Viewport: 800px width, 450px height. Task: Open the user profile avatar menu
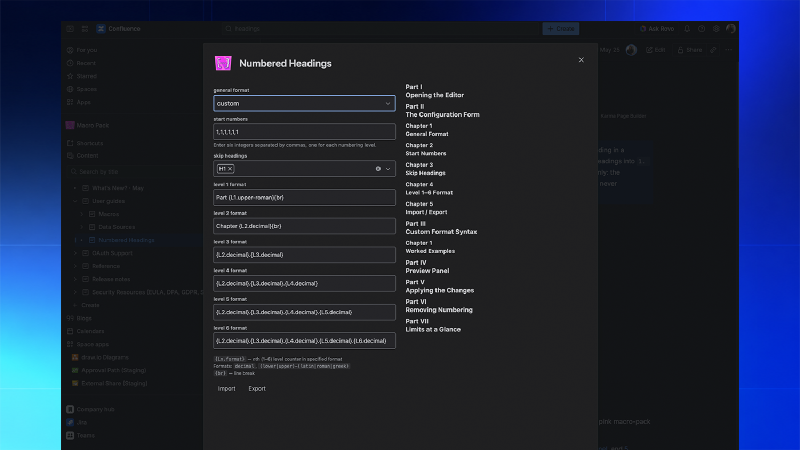pos(731,29)
